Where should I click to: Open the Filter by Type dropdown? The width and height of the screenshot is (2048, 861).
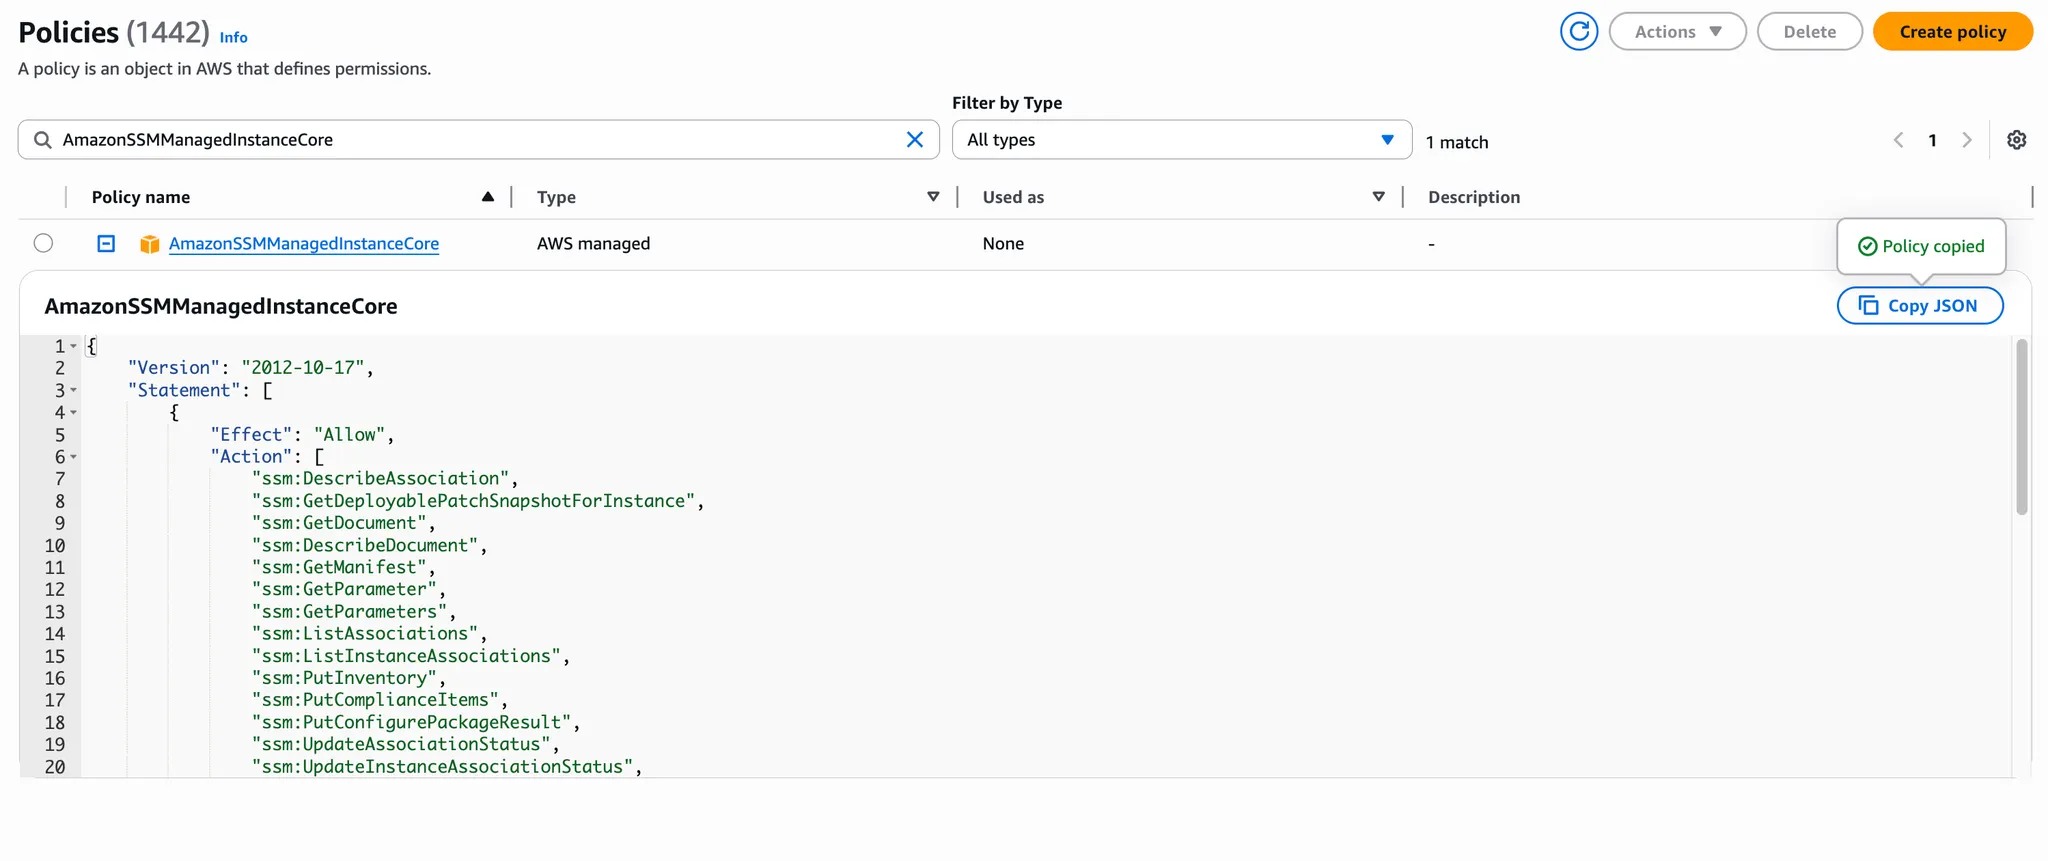pos(1181,140)
